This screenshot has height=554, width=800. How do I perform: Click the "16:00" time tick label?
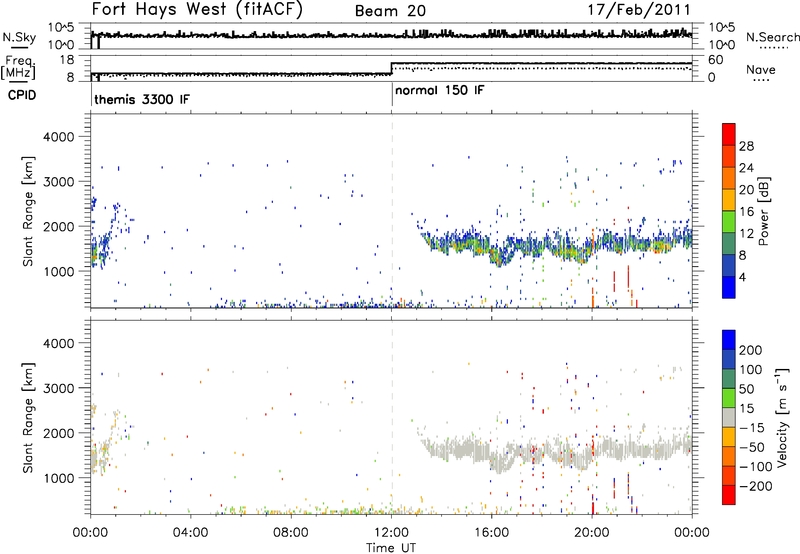[x=491, y=532]
